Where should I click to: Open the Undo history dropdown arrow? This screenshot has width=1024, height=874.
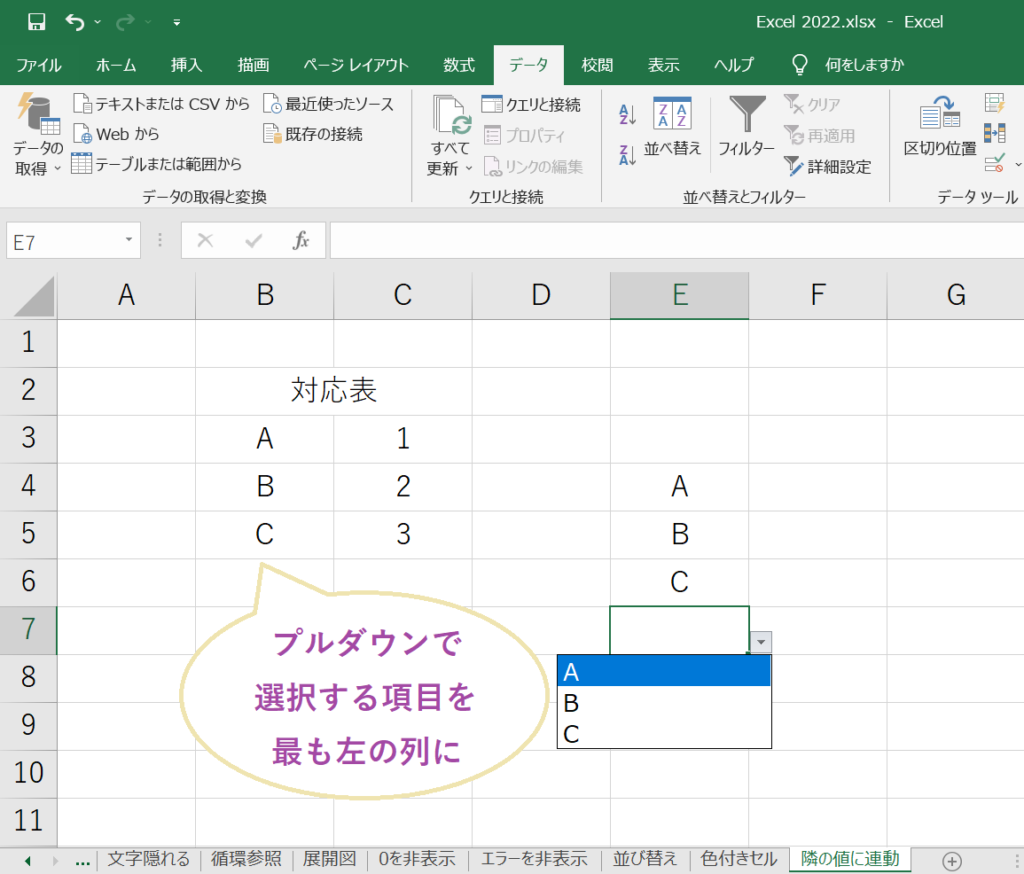point(98,22)
